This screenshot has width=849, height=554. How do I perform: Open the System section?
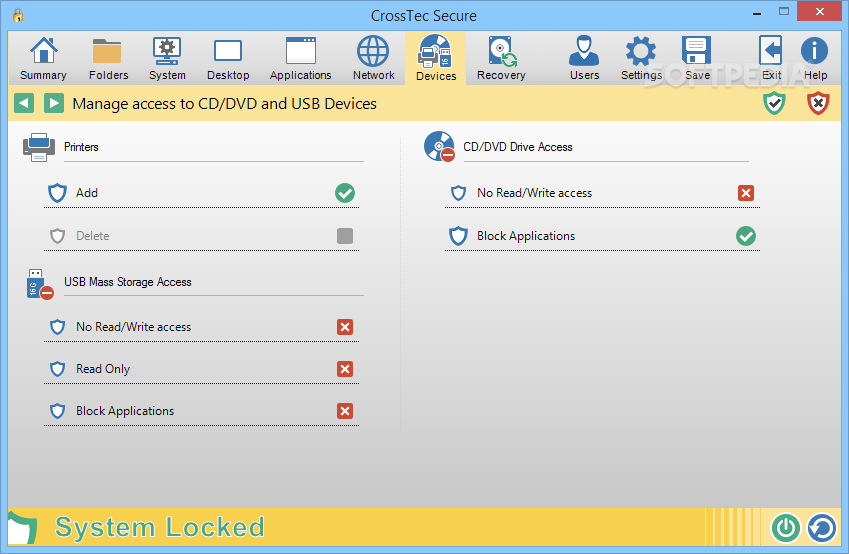[167, 58]
